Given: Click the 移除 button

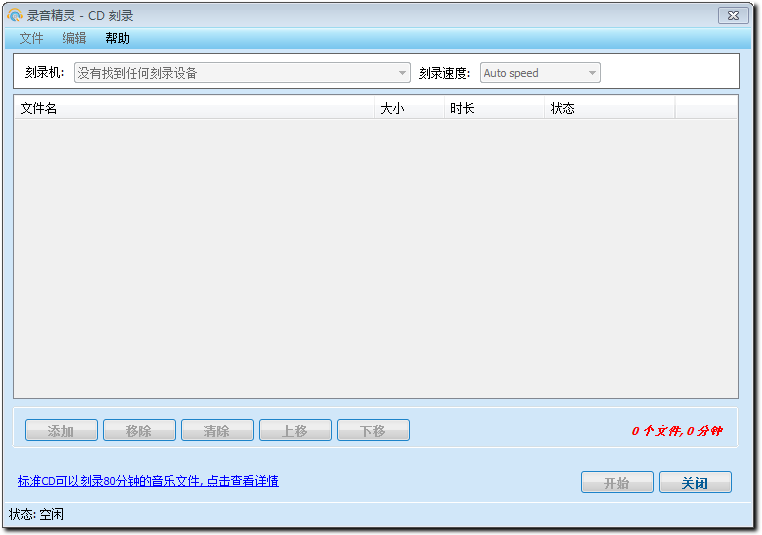Looking at the screenshot, I should (x=139, y=431).
